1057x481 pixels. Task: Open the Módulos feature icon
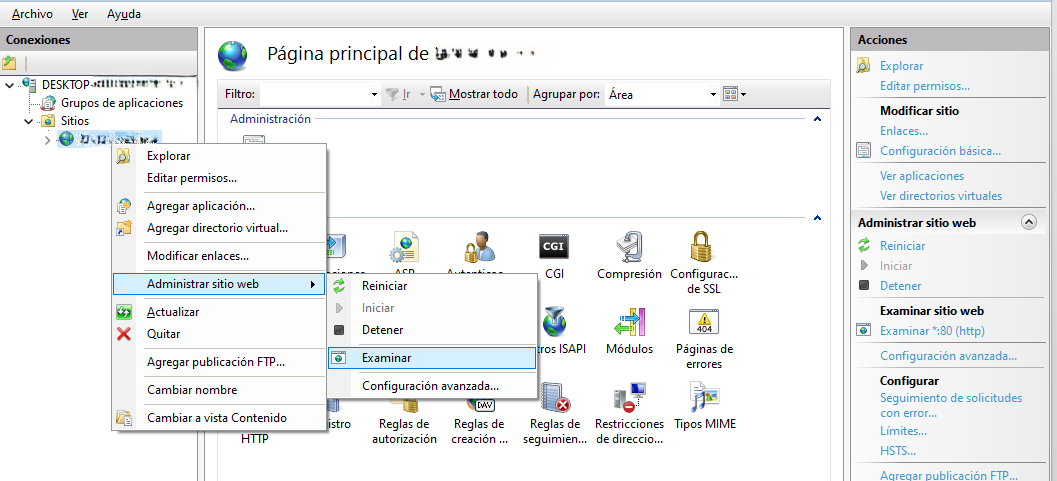[x=629, y=323]
